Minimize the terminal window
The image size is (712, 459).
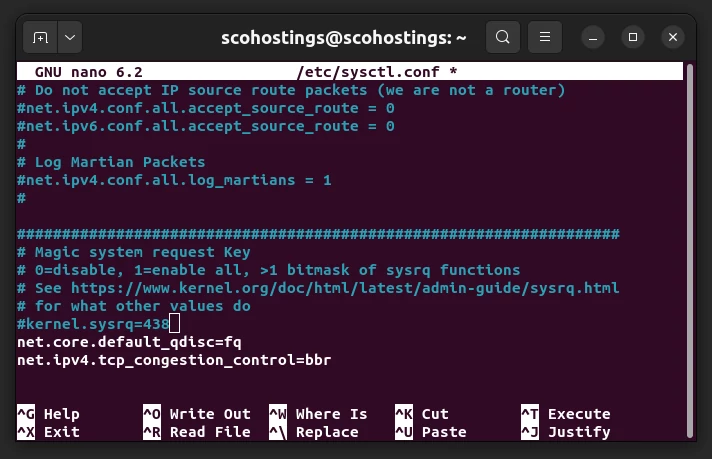pos(593,38)
